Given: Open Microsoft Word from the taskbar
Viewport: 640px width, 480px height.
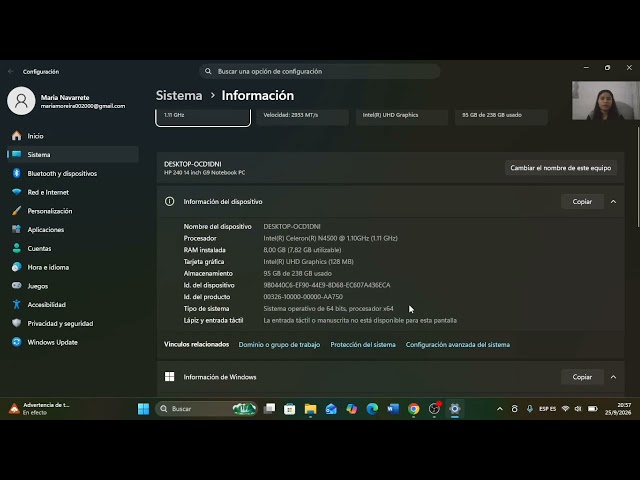Looking at the screenshot, I should [393, 409].
